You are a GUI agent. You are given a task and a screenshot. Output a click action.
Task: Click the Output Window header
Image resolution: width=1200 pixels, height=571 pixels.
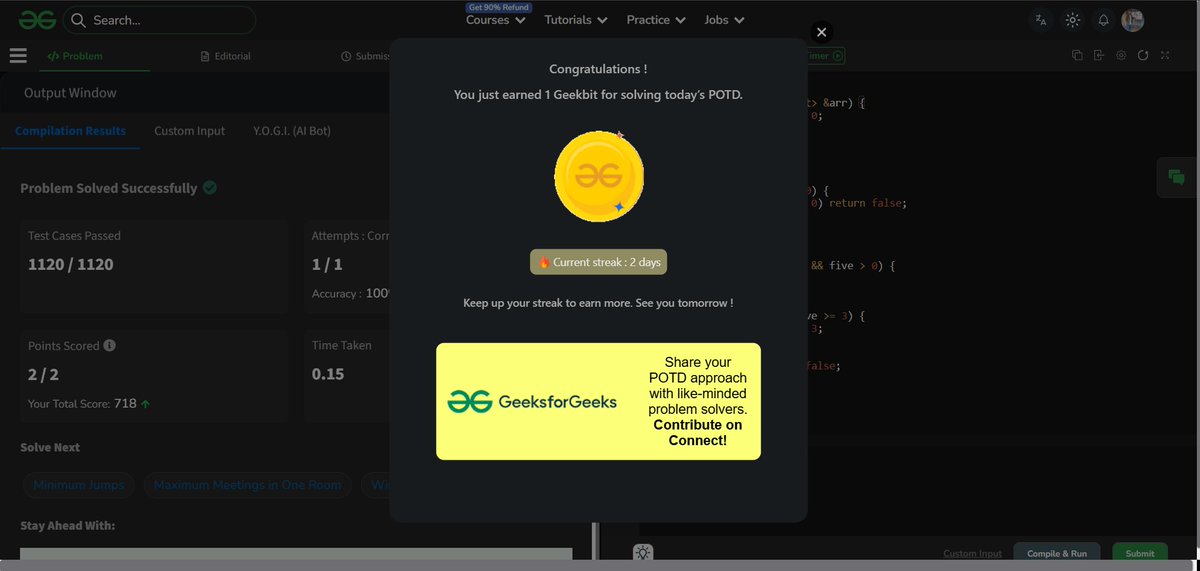[70, 93]
